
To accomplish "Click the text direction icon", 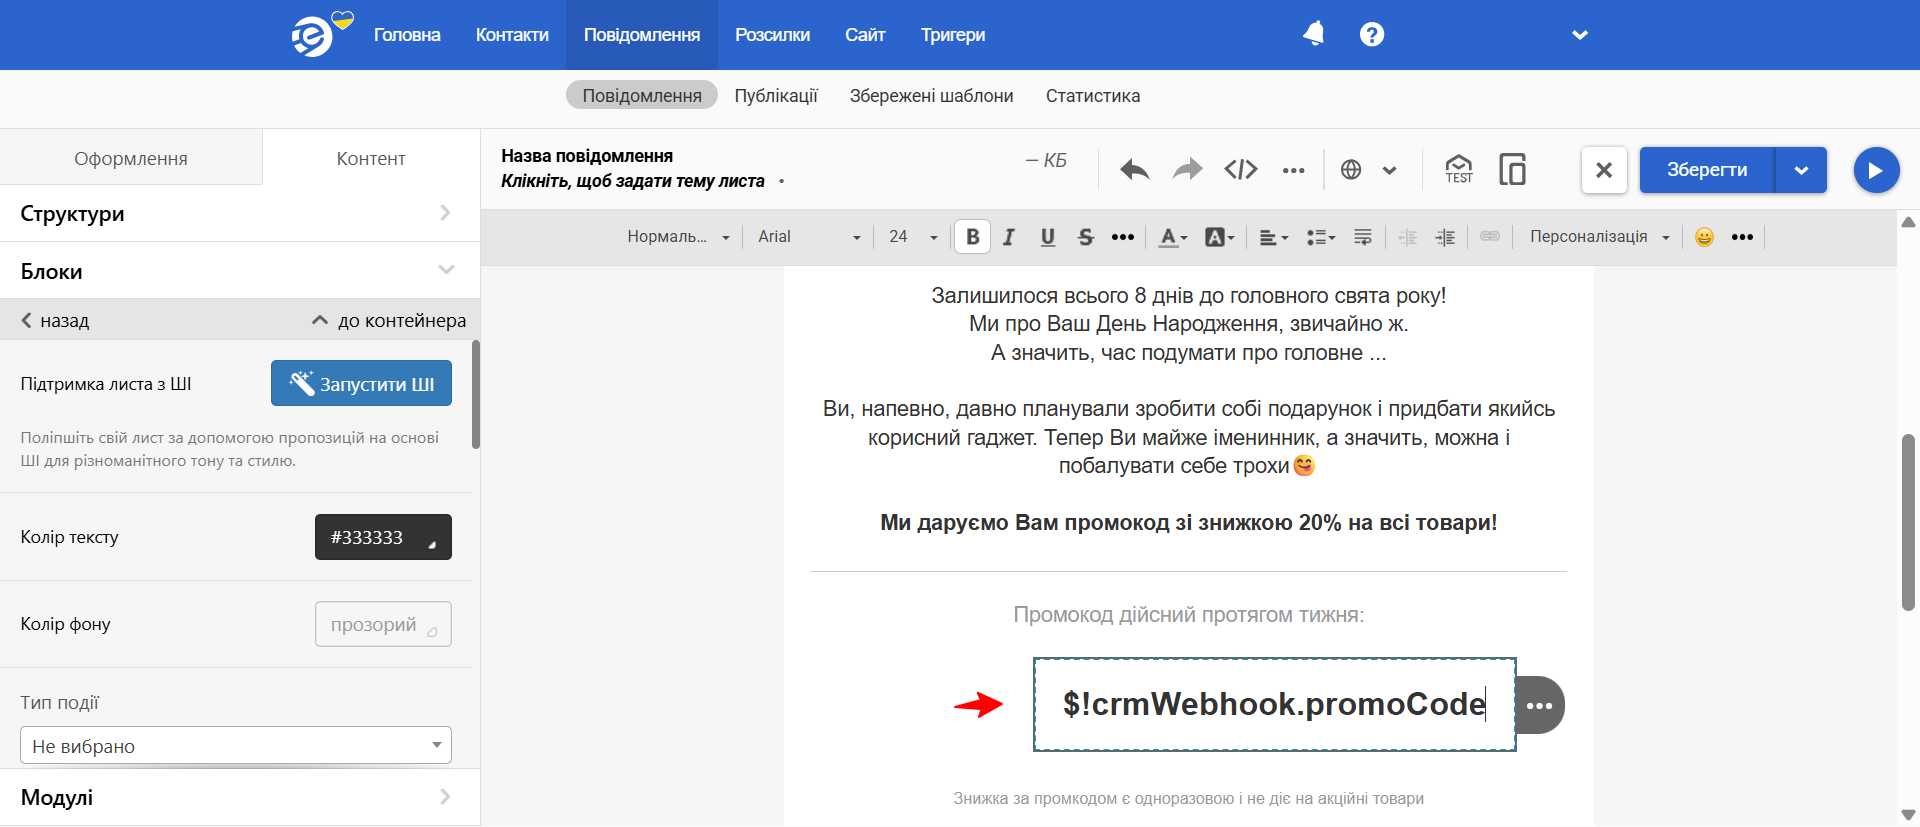I will 1363,237.
